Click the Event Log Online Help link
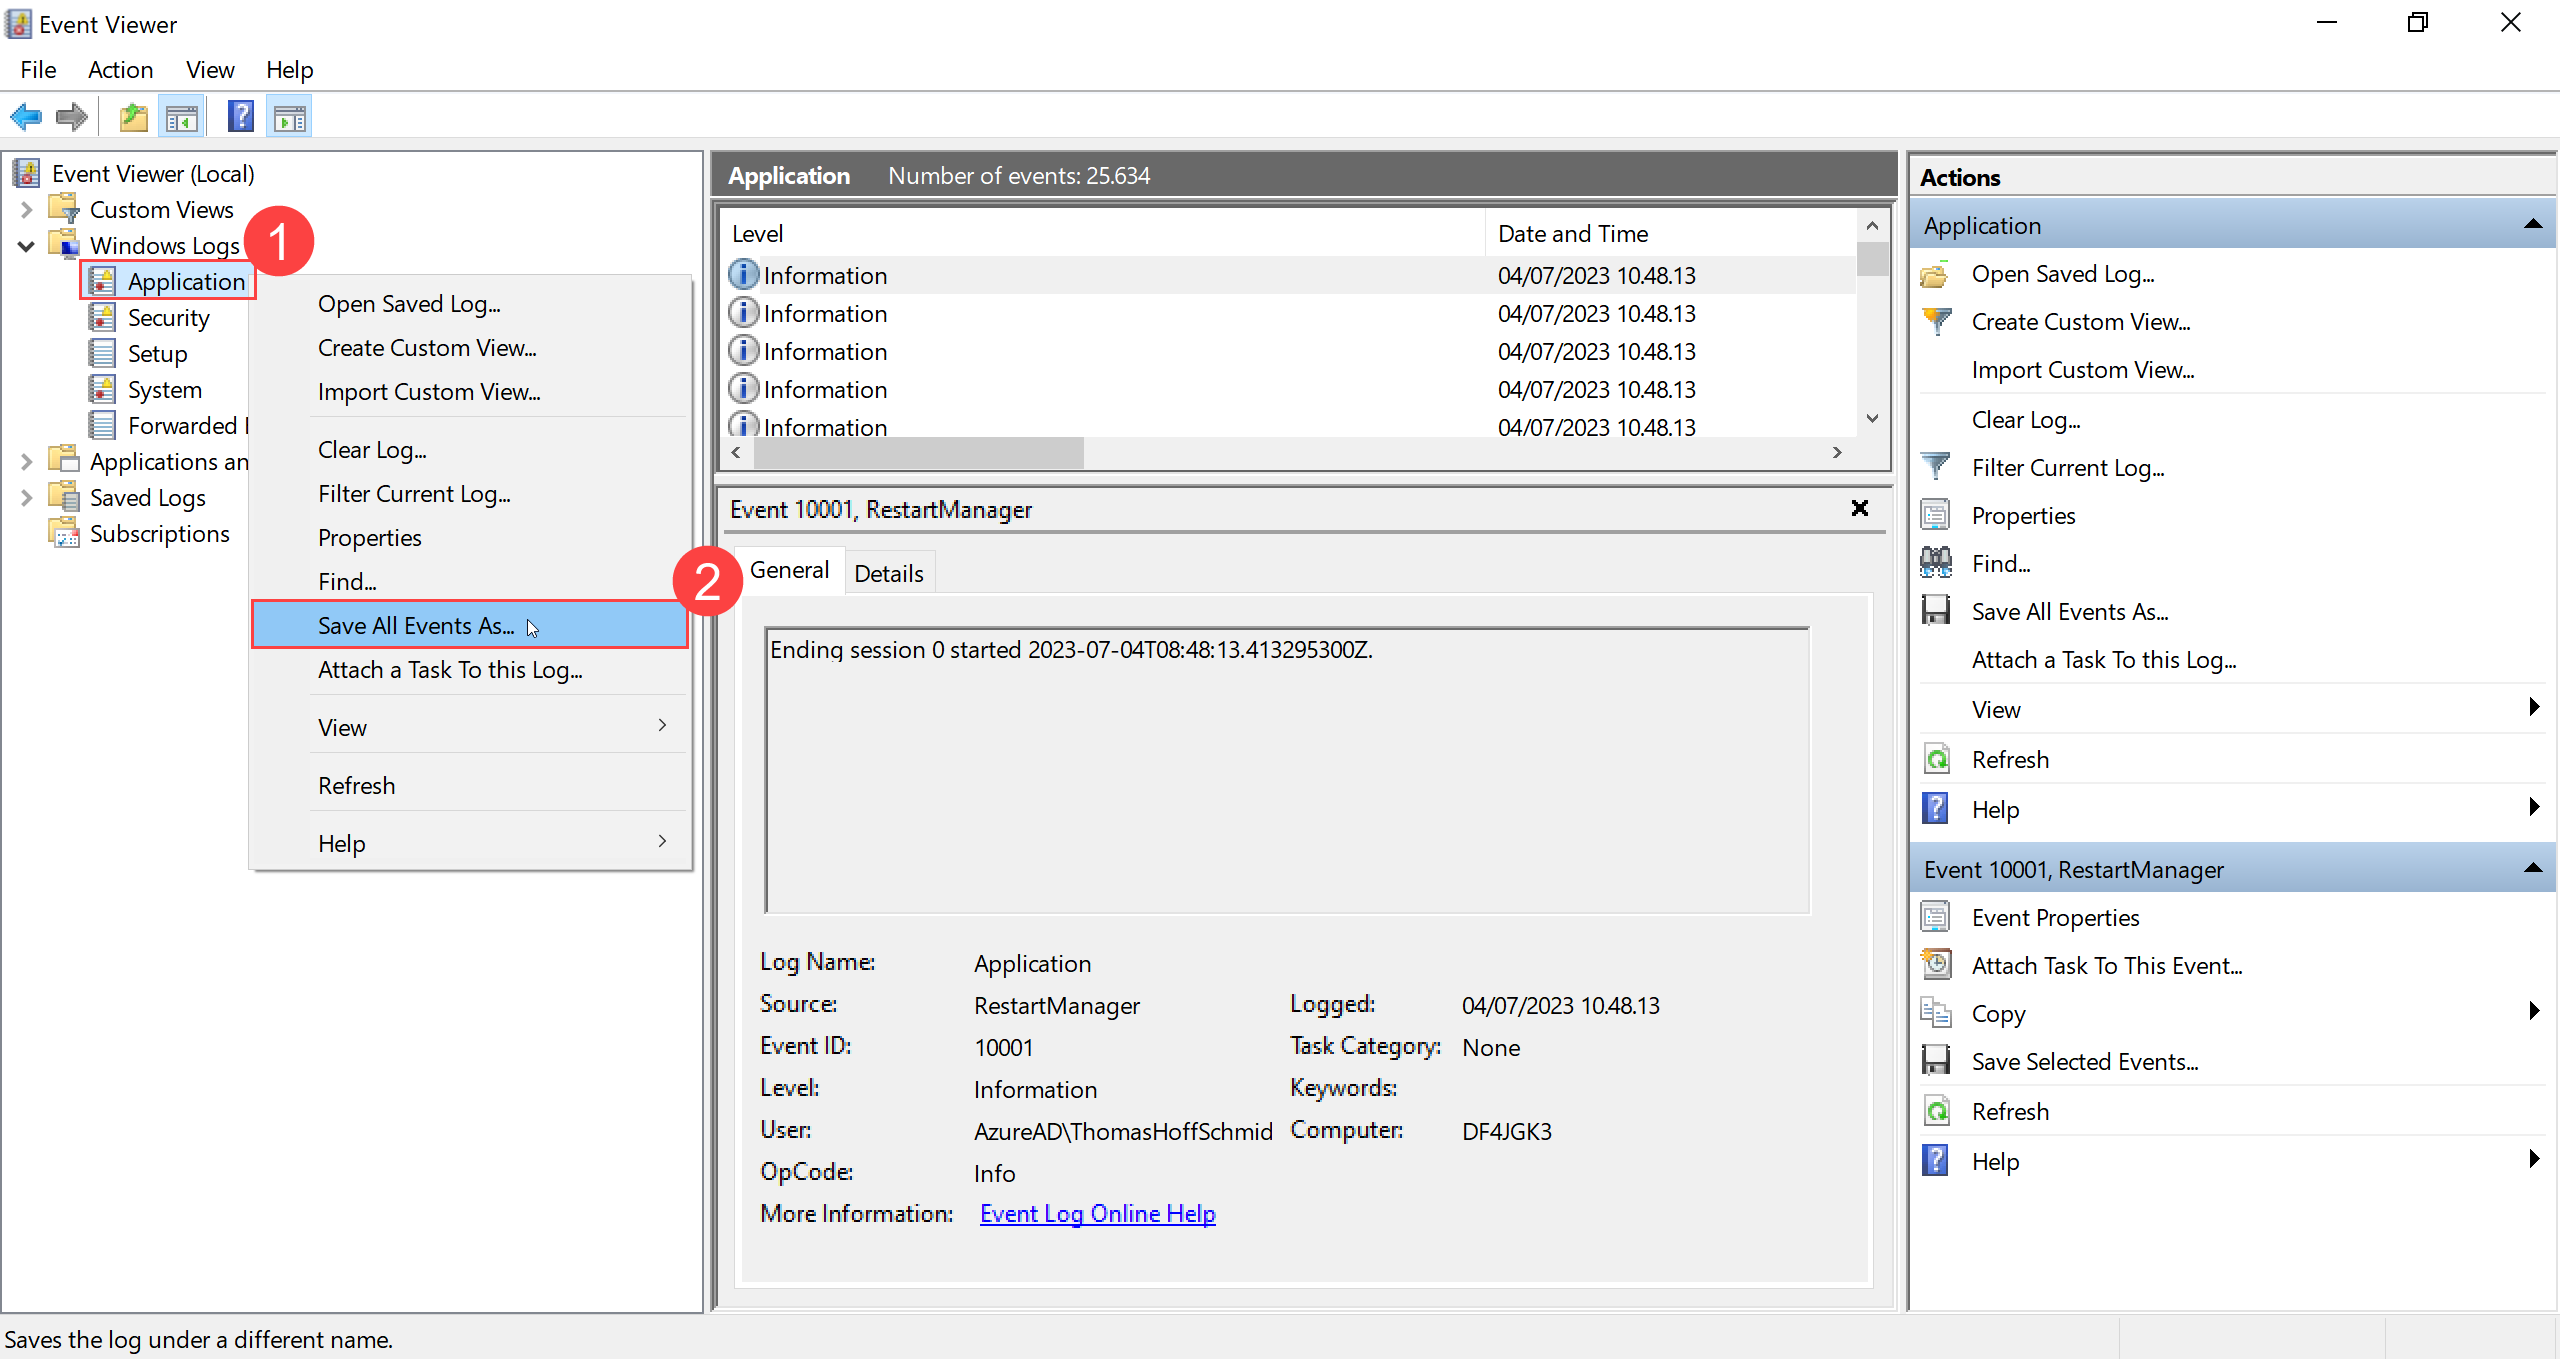 (1097, 1213)
